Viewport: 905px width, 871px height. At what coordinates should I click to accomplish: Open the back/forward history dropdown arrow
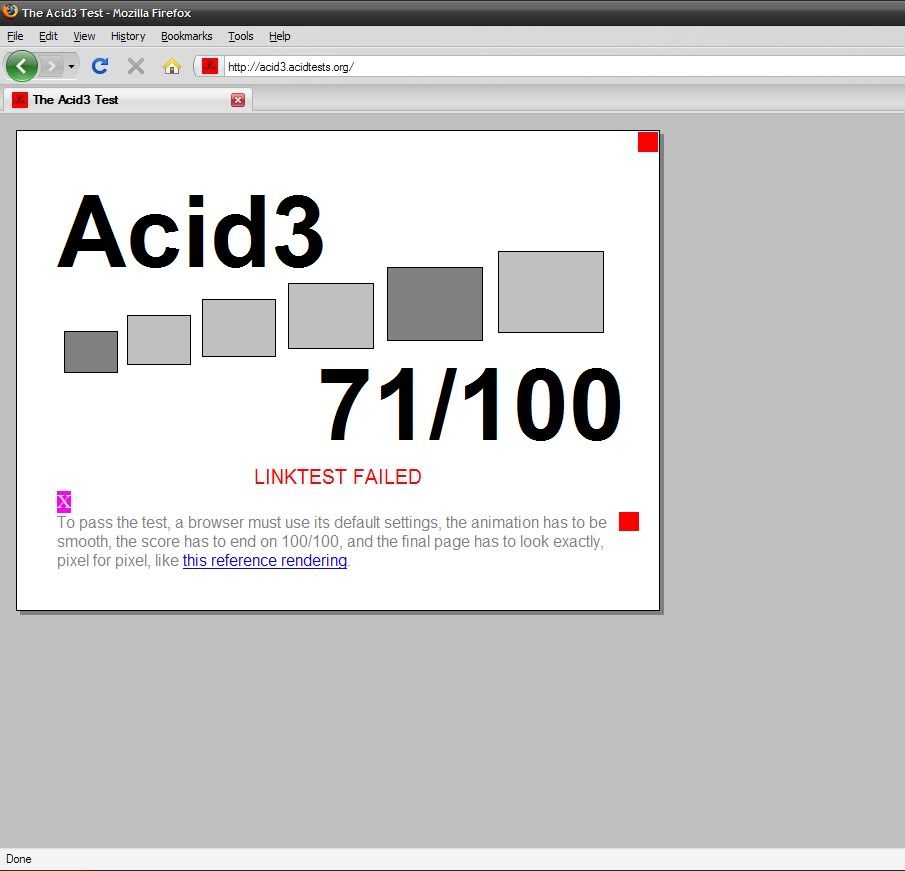71,66
